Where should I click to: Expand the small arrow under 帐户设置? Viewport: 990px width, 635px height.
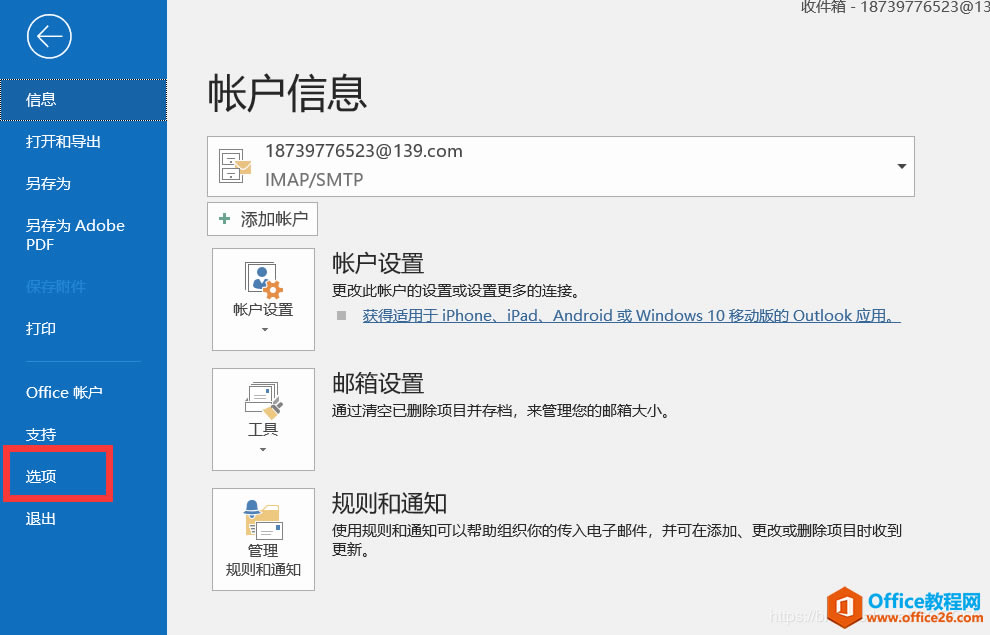pos(264,329)
